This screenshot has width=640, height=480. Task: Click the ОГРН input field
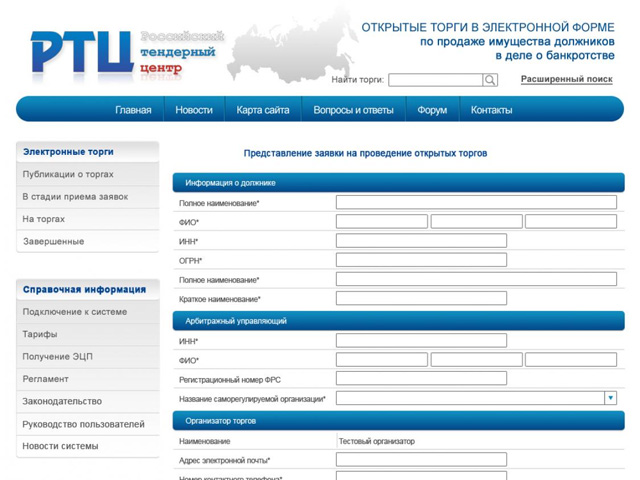click(x=421, y=260)
